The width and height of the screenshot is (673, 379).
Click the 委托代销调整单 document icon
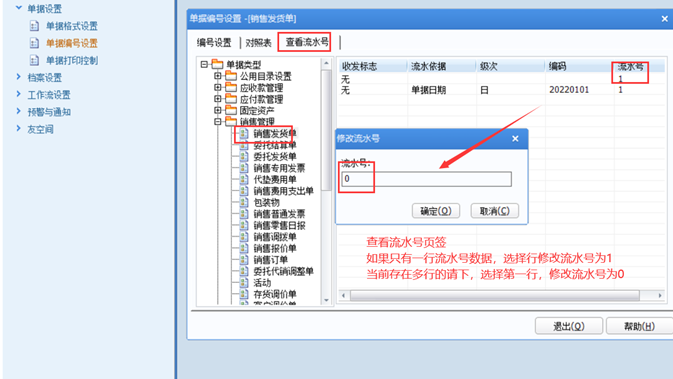tap(244, 271)
